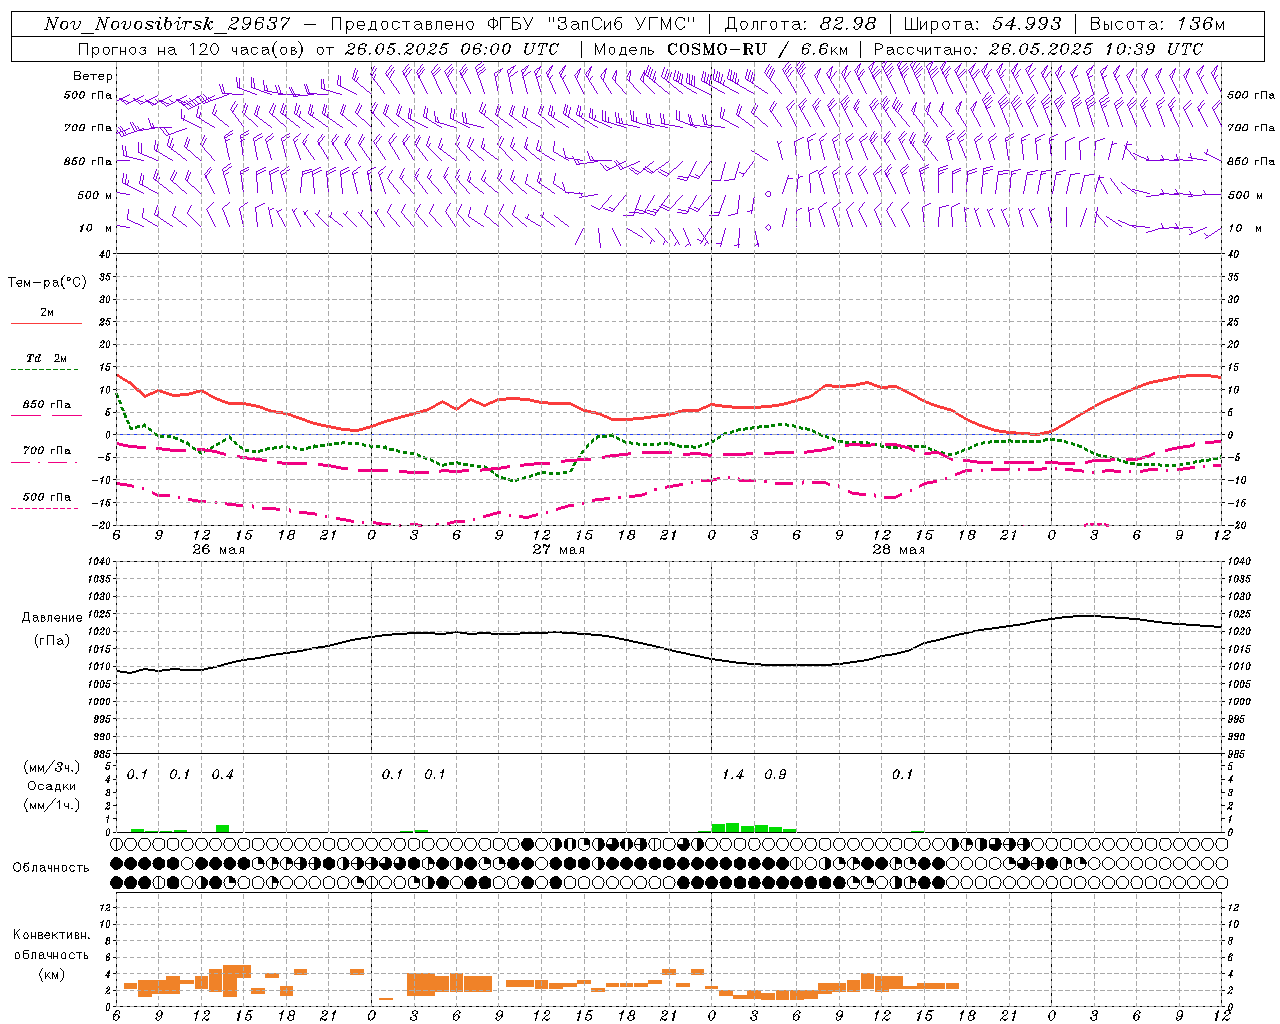
Task: Click the '28 мая' date label
Action: tap(898, 550)
